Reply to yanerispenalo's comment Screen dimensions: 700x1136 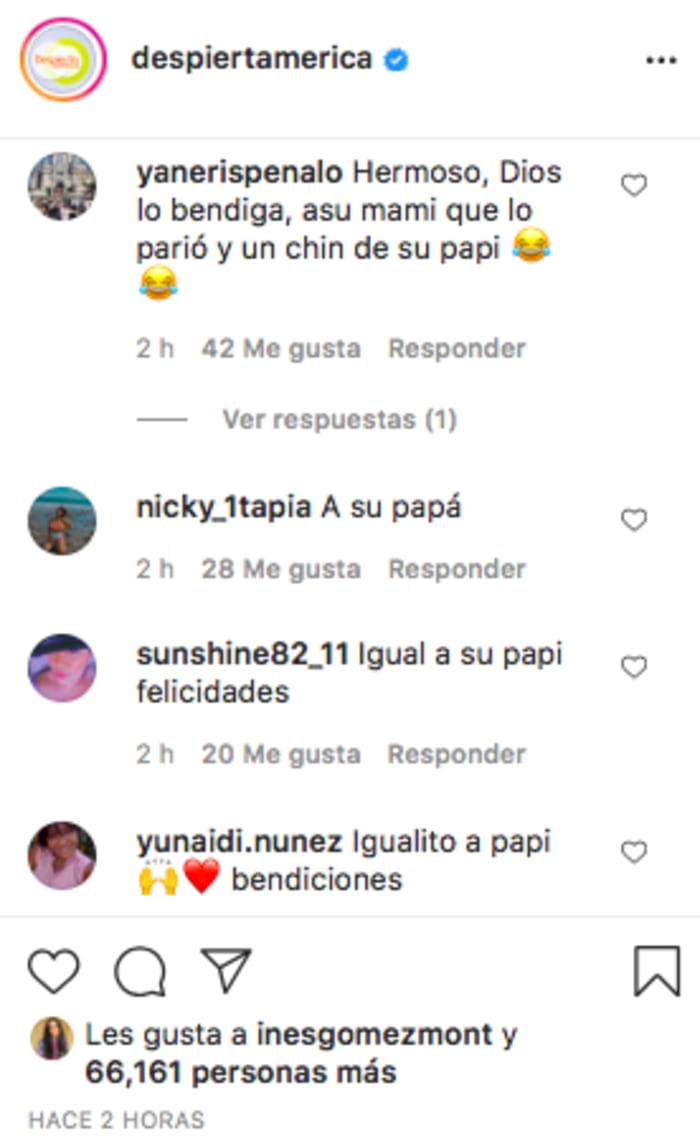coord(457,348)
